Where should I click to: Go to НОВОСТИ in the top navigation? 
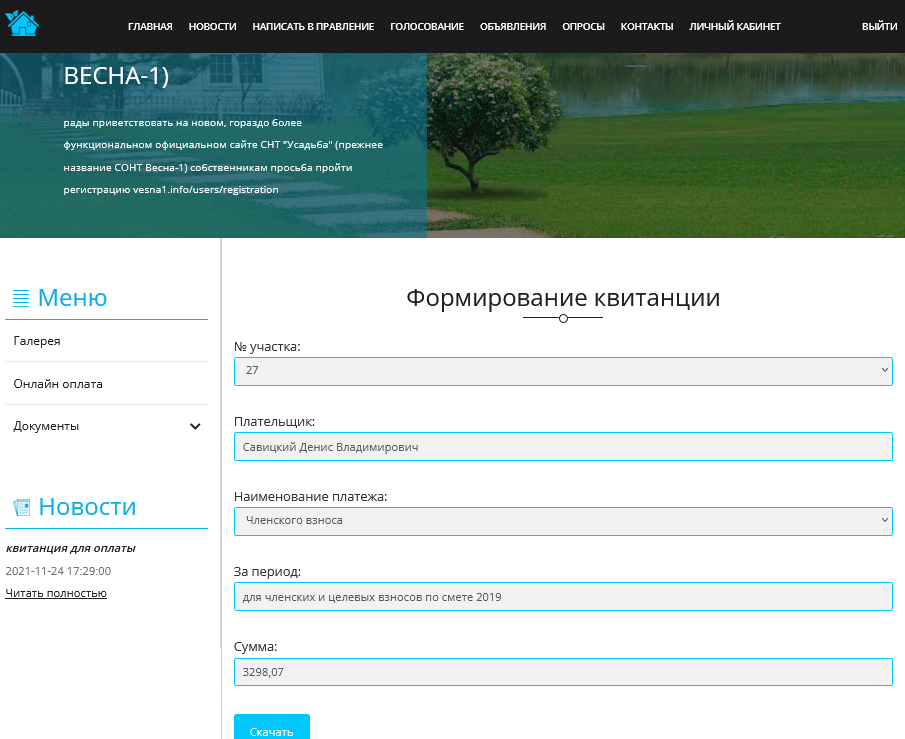[x=212, y=27]
